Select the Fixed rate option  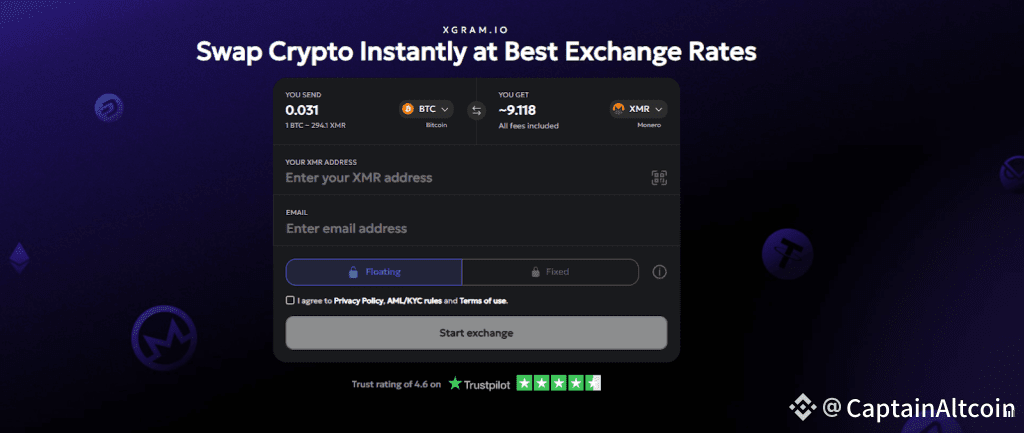(x=550, y=272)
